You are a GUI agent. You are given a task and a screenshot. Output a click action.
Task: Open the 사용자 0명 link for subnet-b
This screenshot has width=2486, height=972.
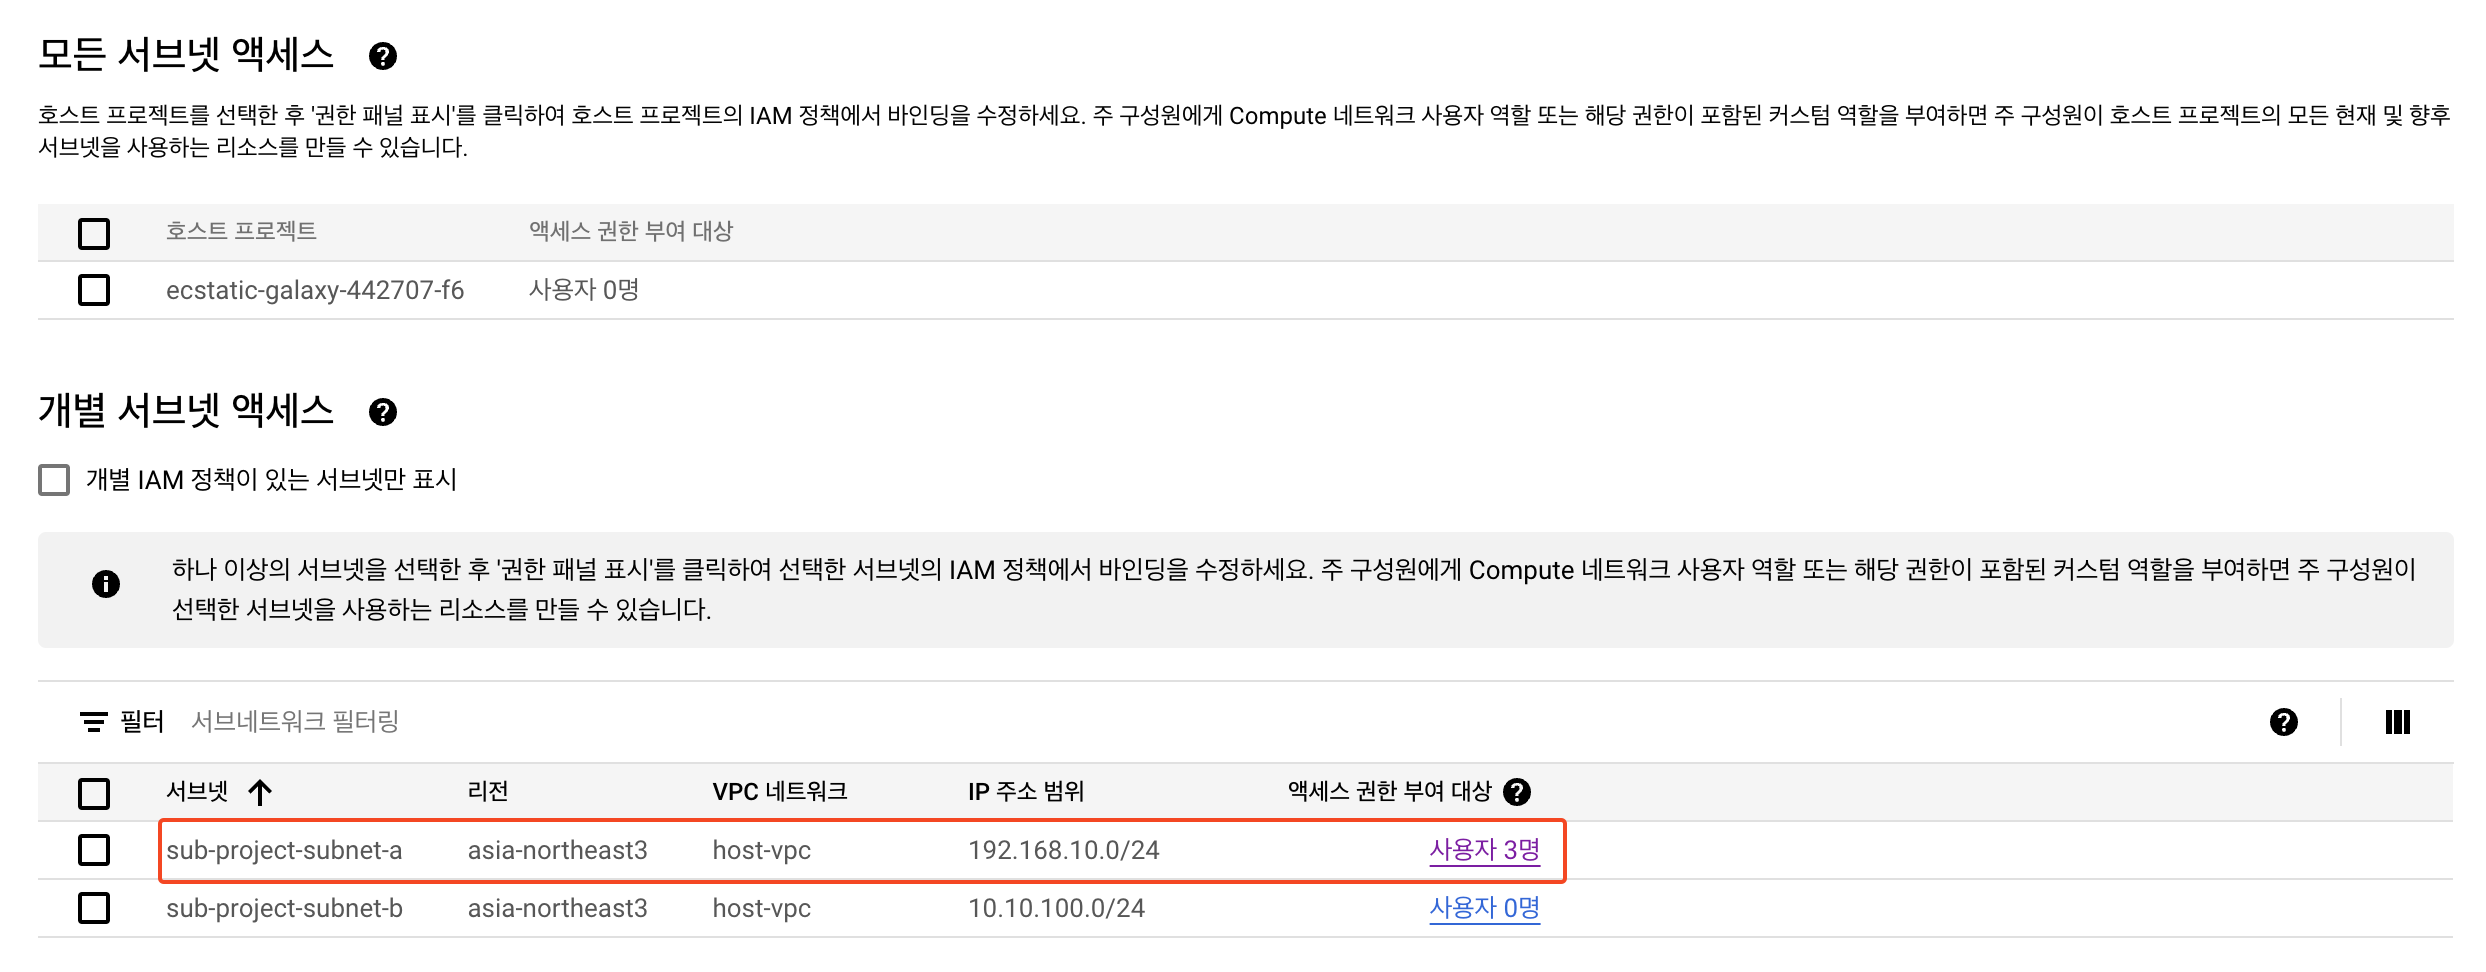pyautogui.click(x=1484, y=908)
